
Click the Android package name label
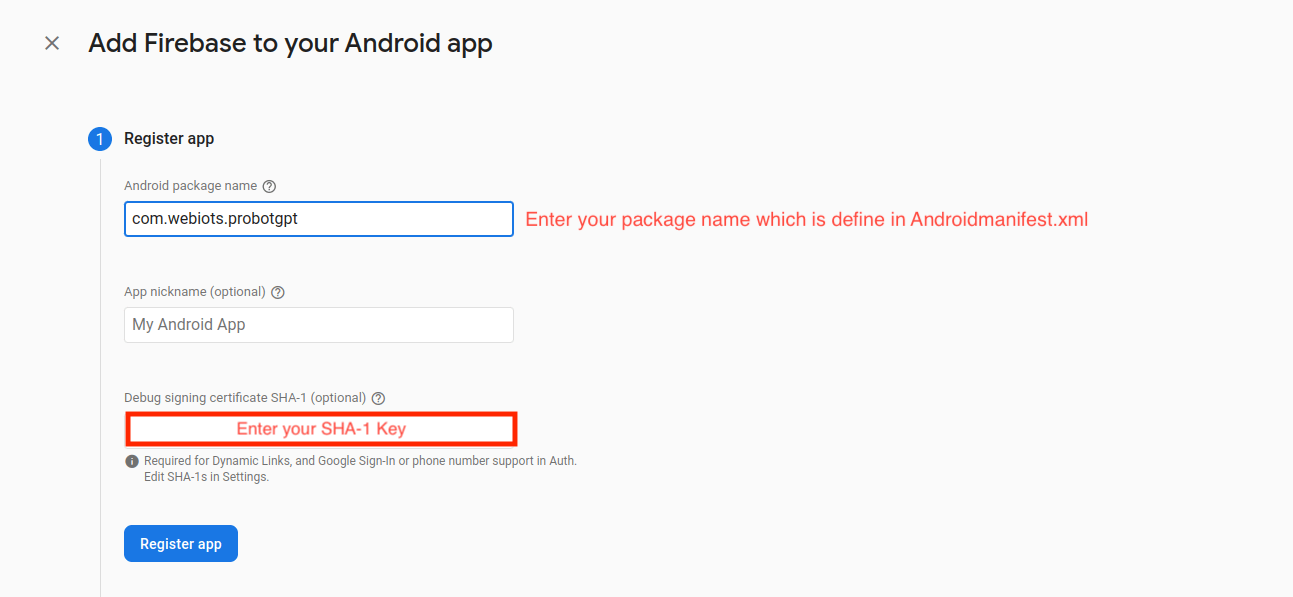coord(190,186)
